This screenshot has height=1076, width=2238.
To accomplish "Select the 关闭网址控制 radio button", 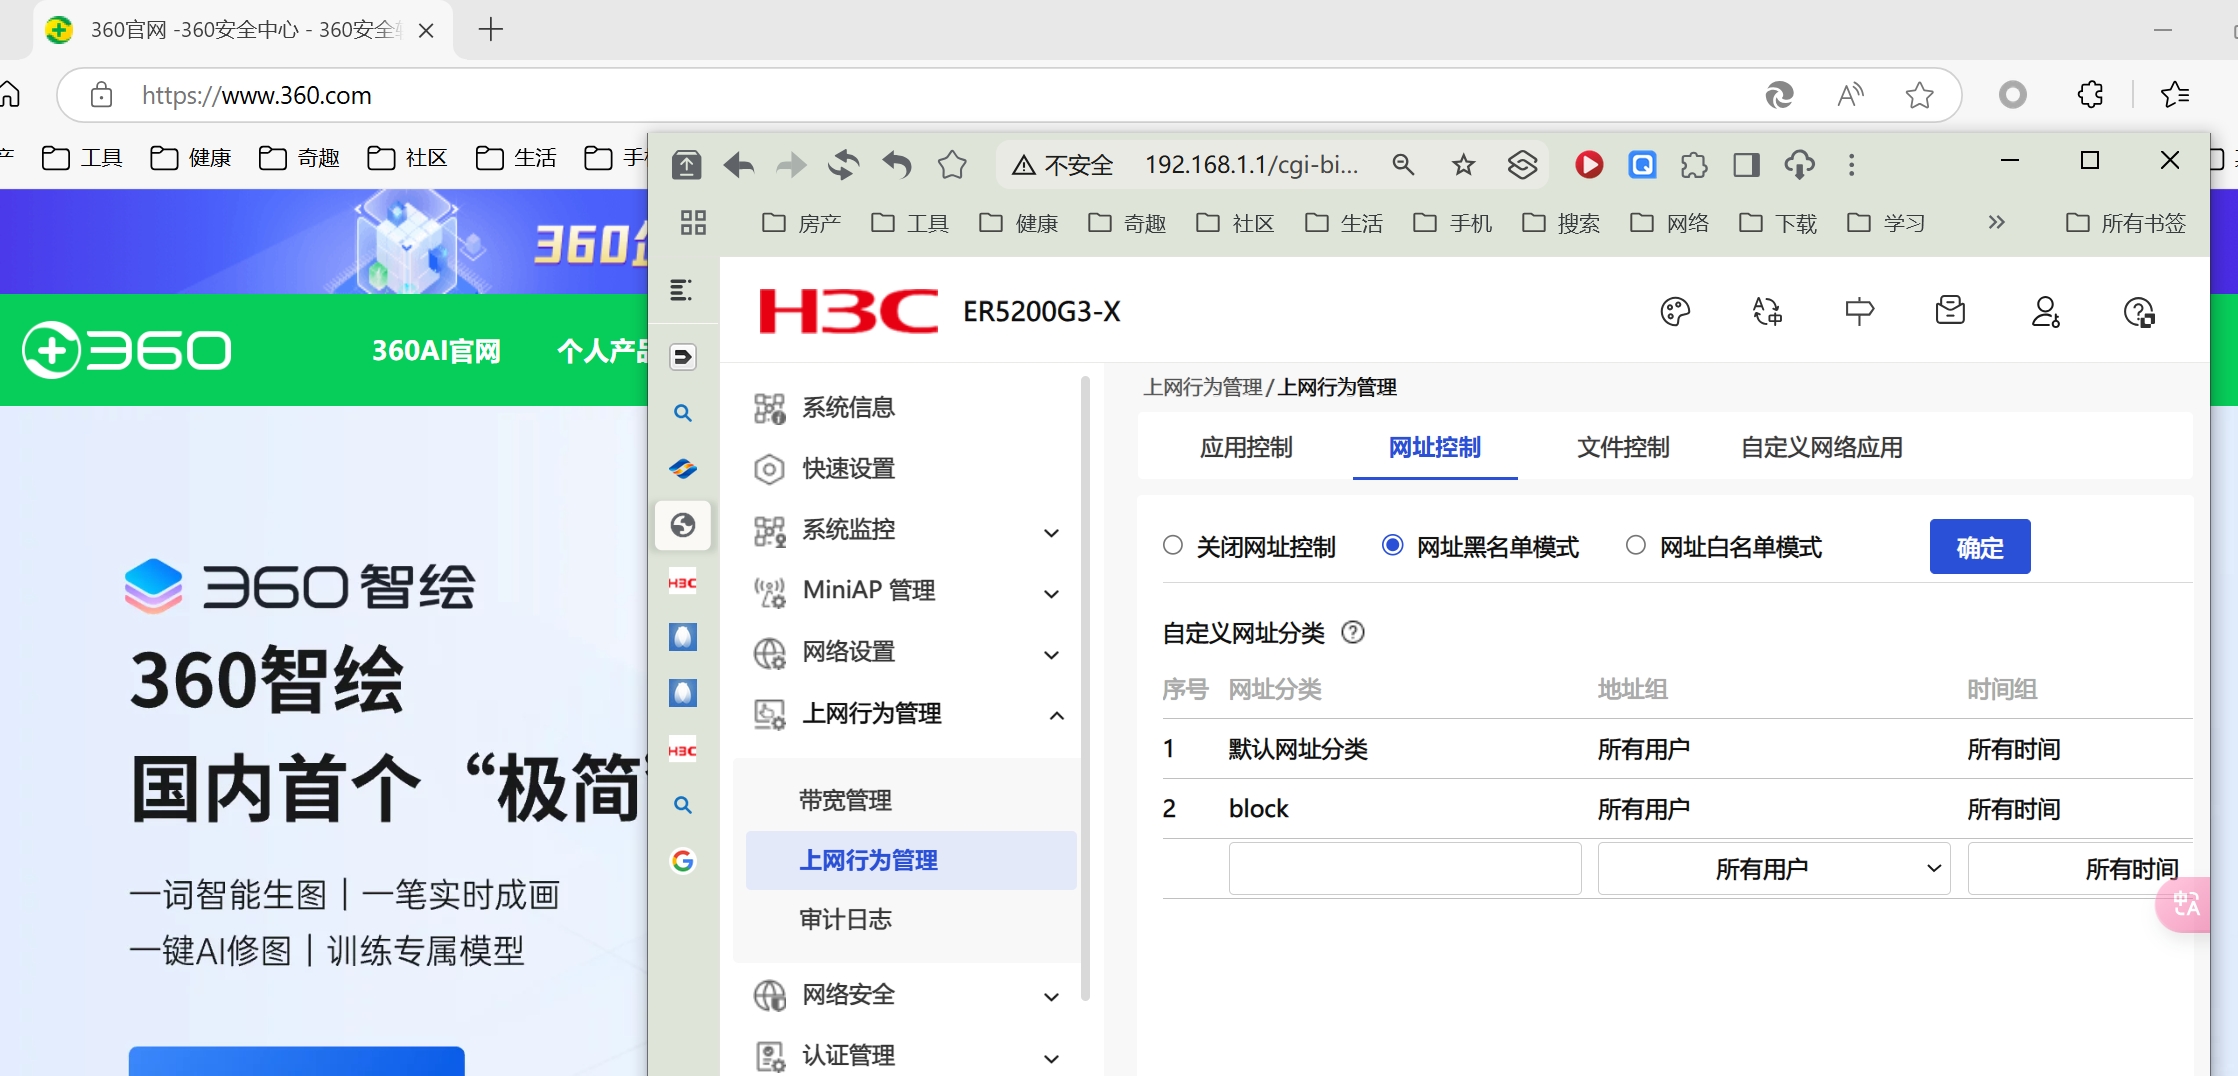I will [x=1173, y=546].
